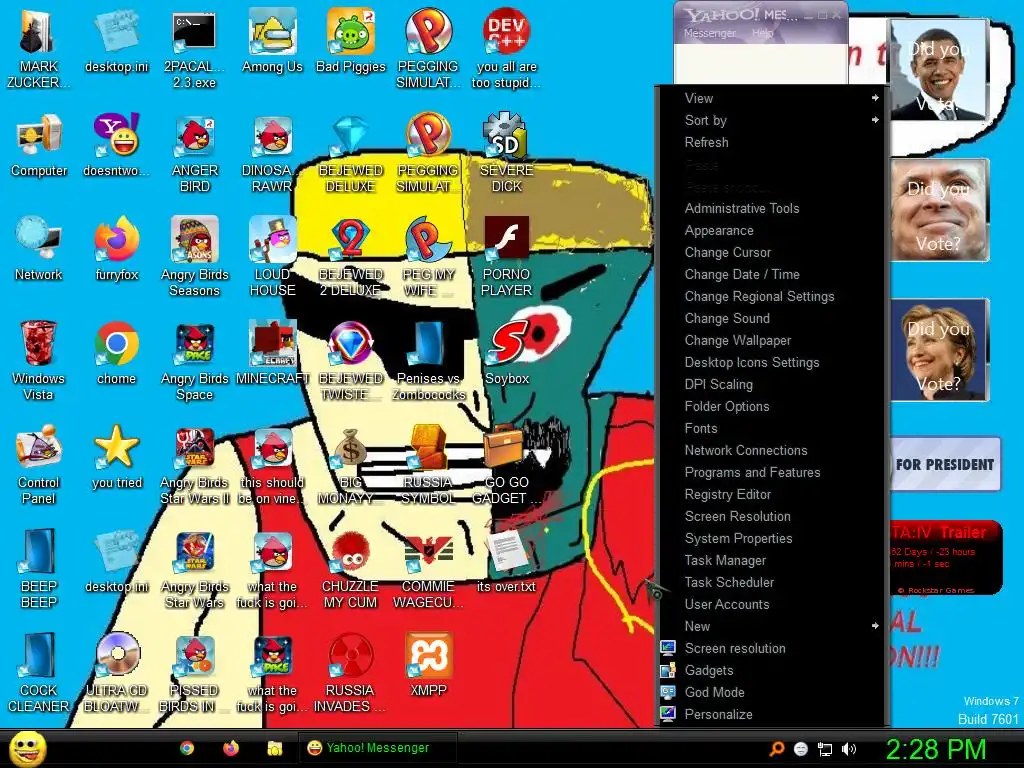Viewport: 1024px width, 768px height.
Task: Open Firefox from the taskbar
Action: (x=231, y=748)
